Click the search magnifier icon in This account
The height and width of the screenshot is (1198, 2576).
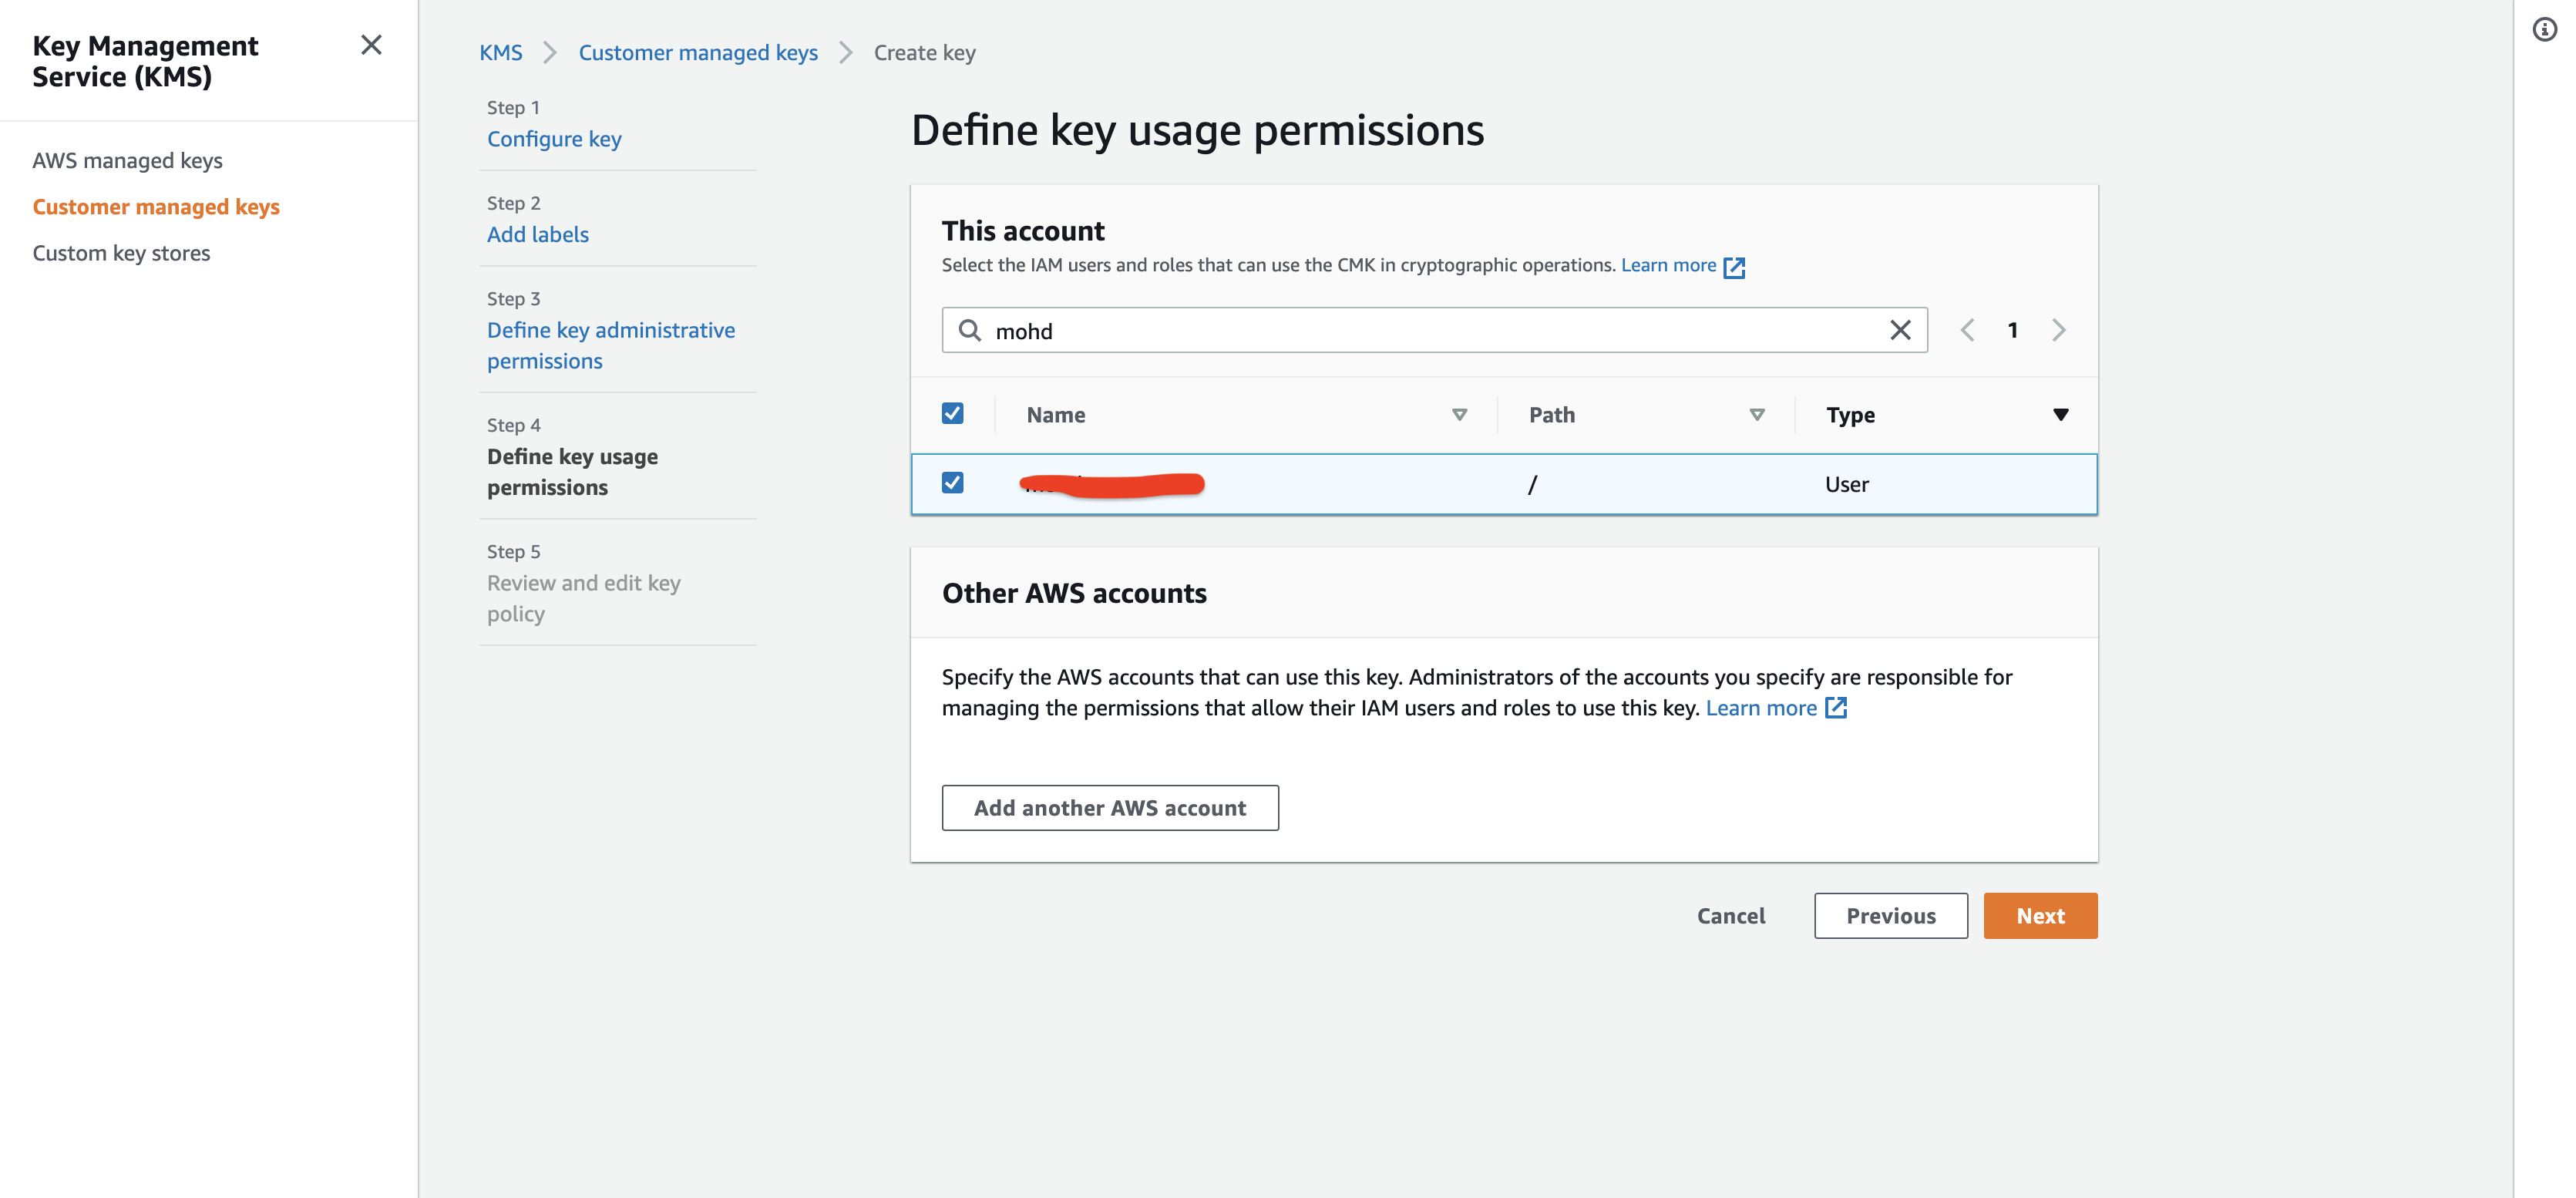click(969, 330)
